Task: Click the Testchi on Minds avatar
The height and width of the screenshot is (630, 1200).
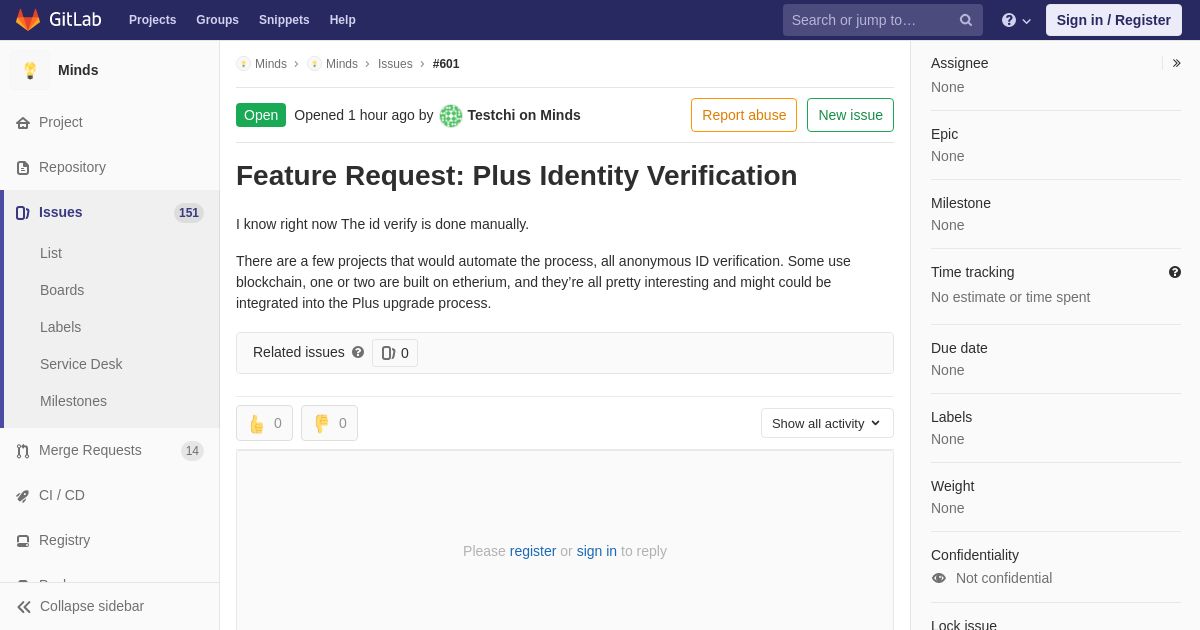Action: tap(451, 116)
